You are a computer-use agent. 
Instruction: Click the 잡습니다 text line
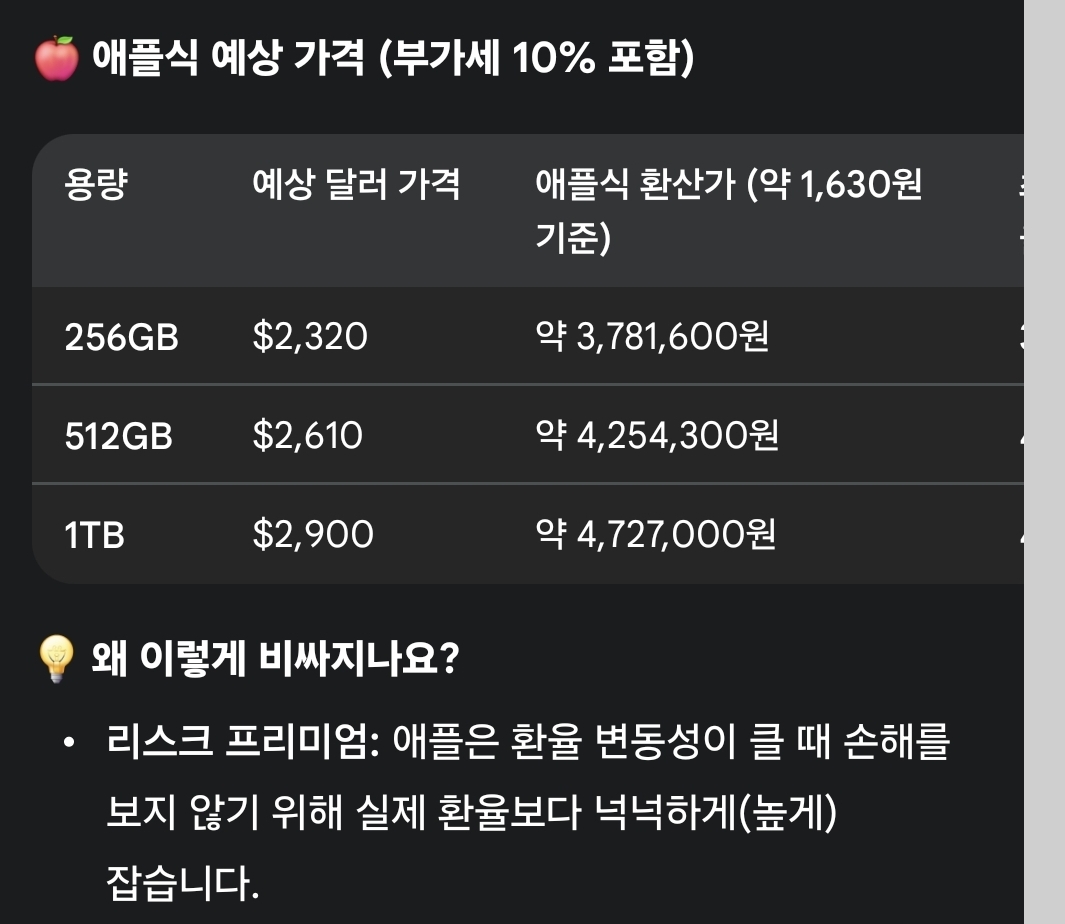[x=182, y=884]
